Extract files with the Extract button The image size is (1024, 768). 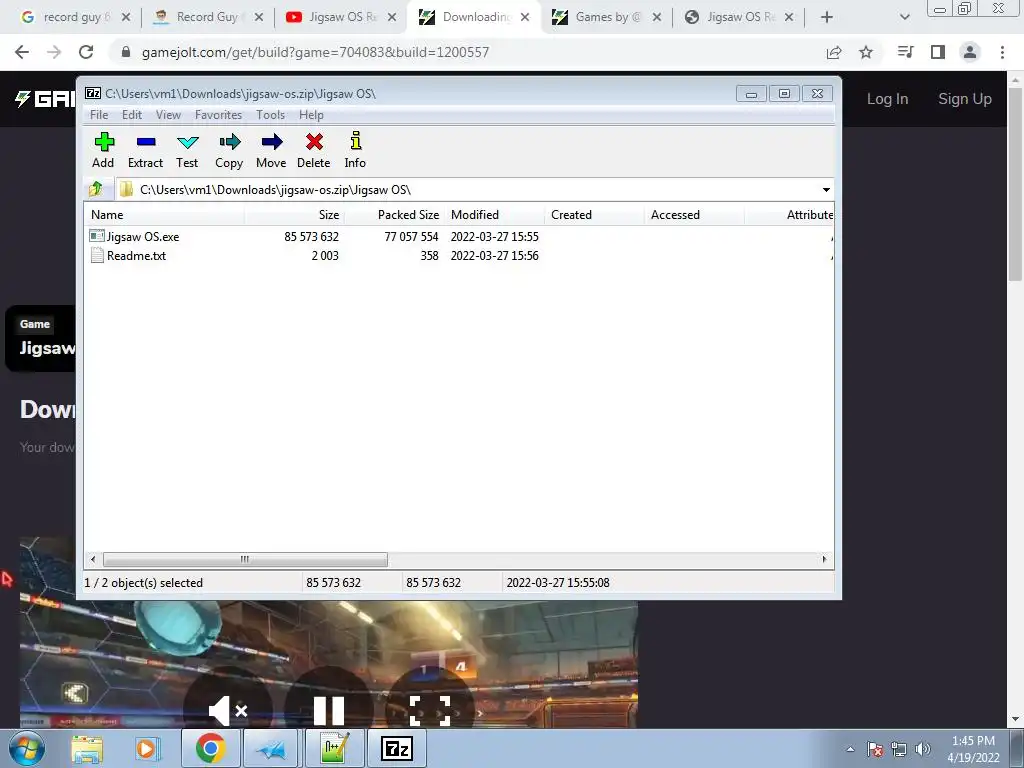pos(145,151)
